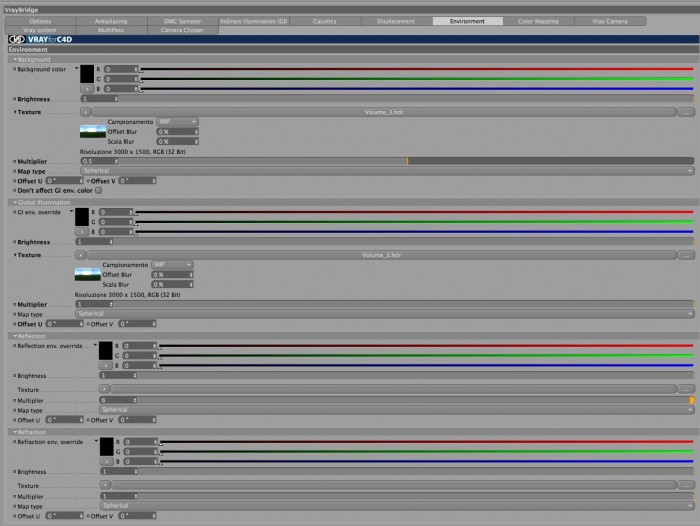Click the Background color black swatch
Viewport: 700px width, 526px height.
click(87, 74)
